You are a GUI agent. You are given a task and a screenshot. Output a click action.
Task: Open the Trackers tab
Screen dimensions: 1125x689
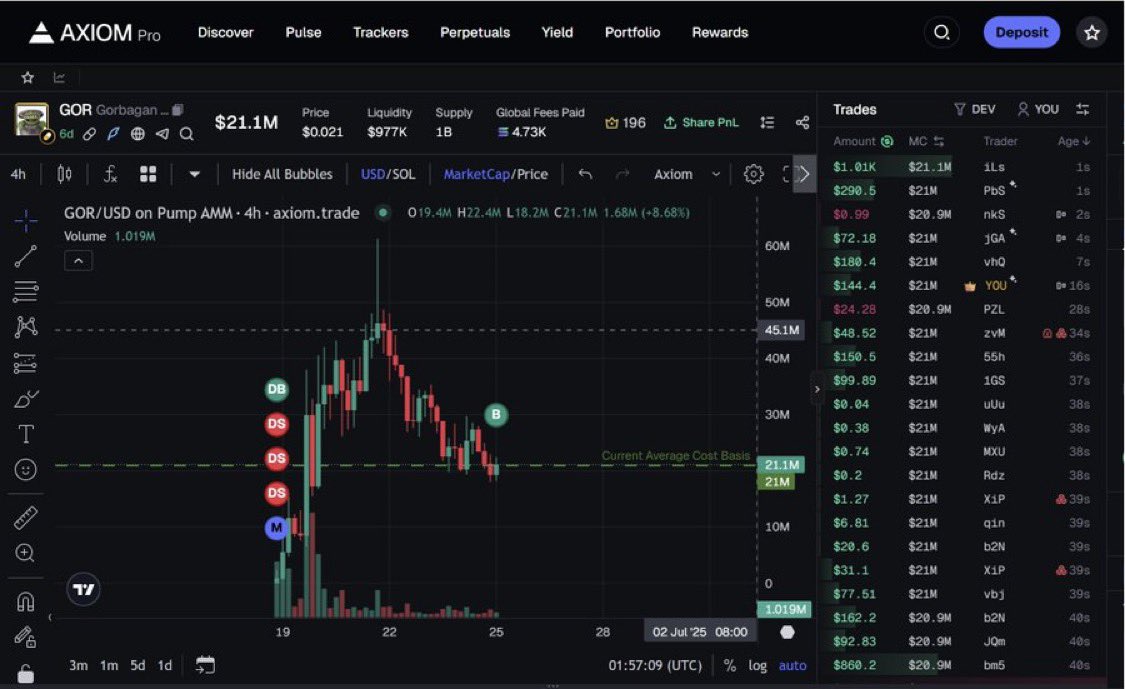coord(380,32)
